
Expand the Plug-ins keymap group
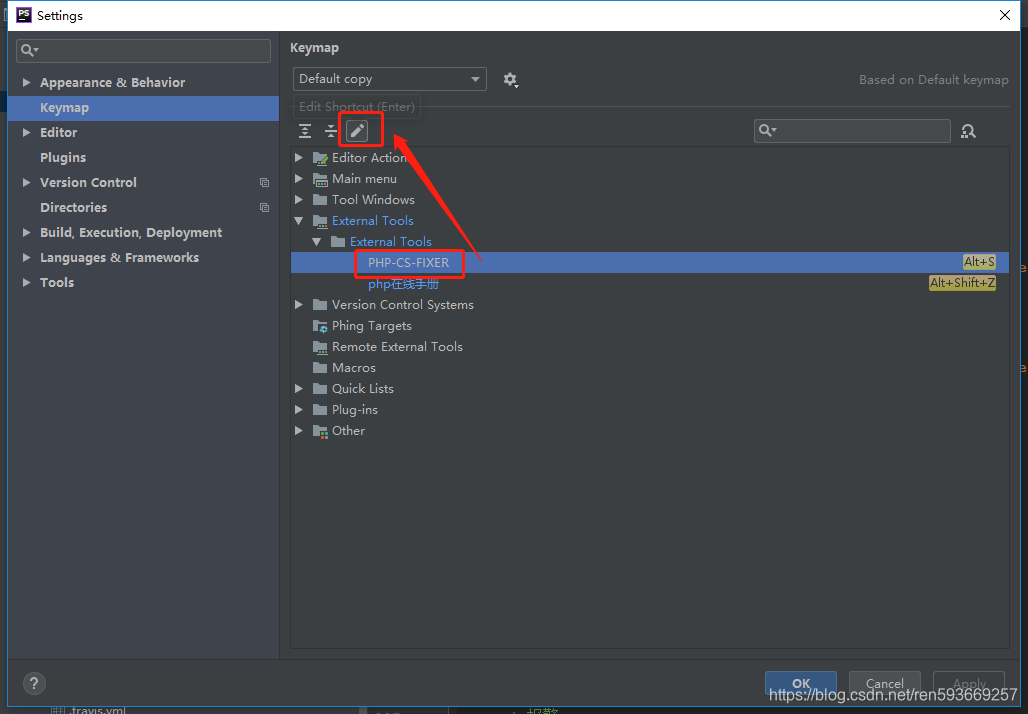point(299,409)
